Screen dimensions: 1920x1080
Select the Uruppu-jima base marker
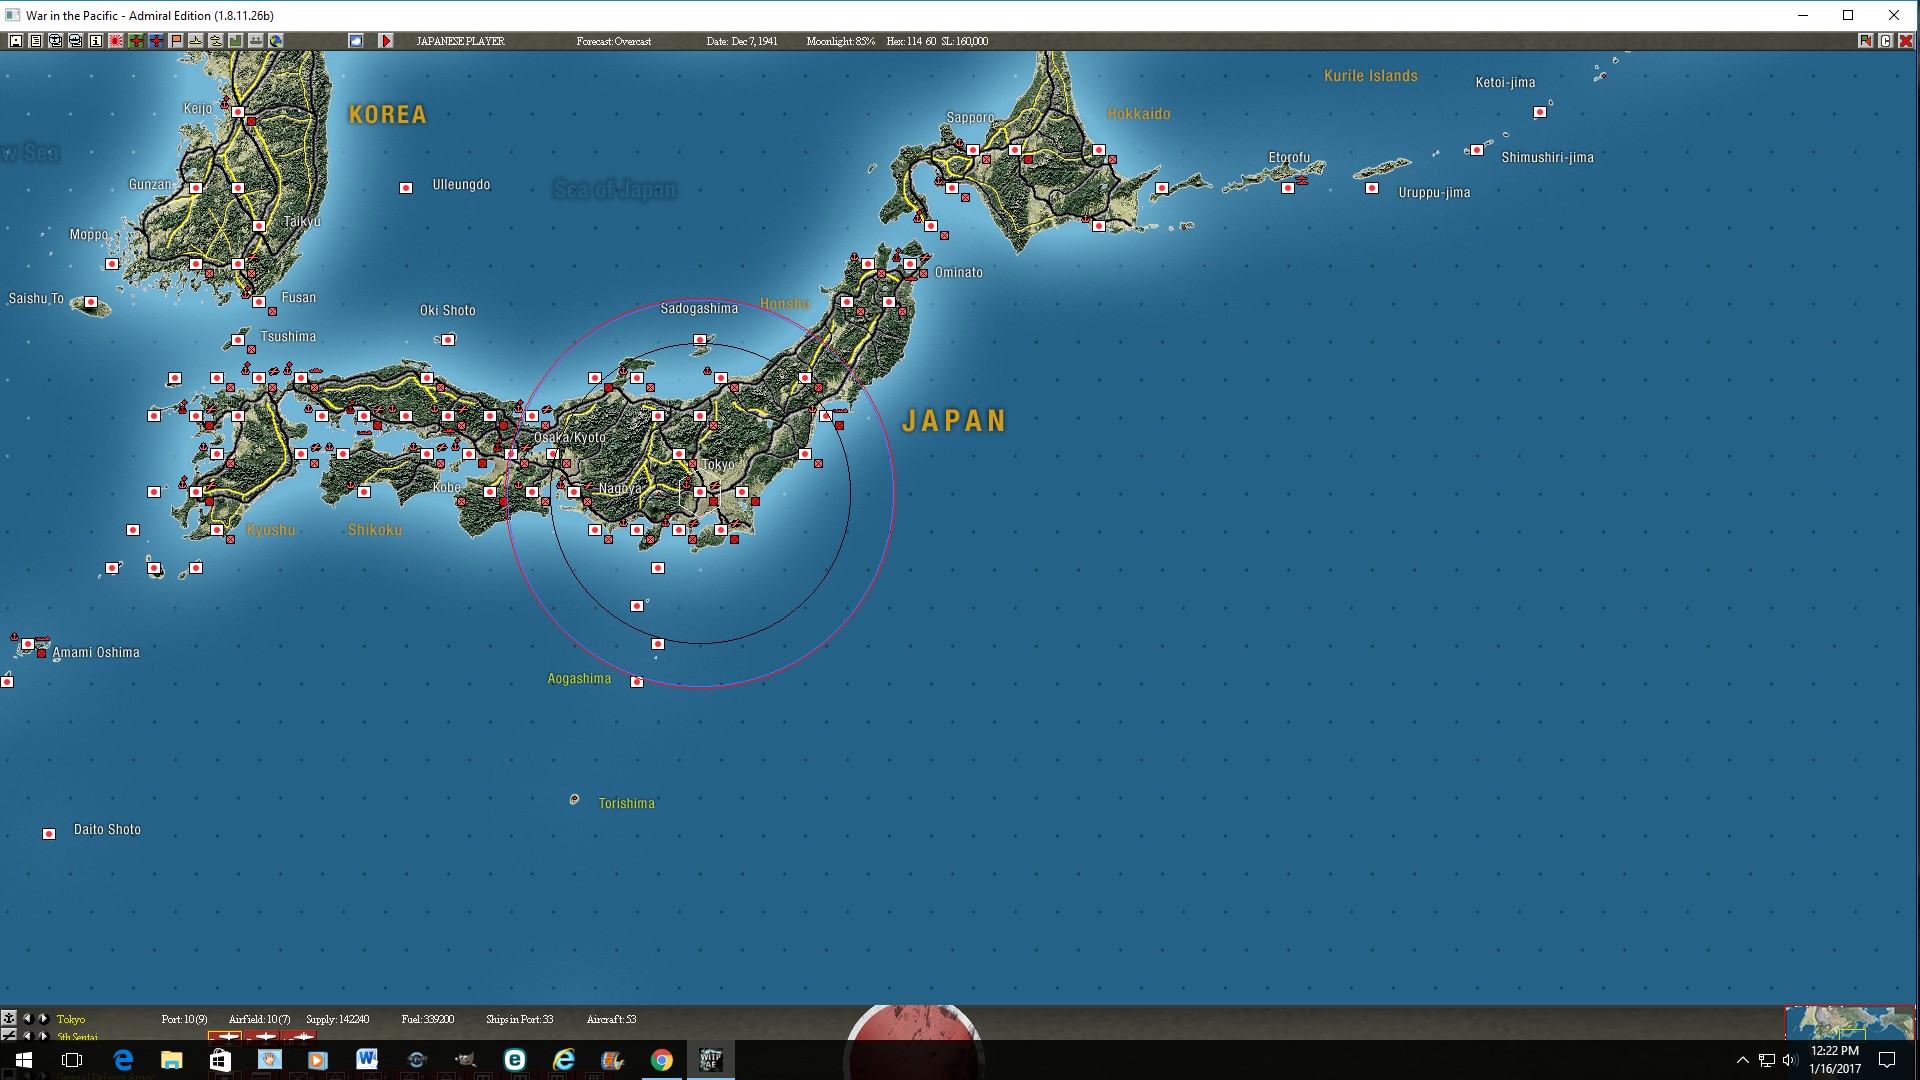(1372, 188)
